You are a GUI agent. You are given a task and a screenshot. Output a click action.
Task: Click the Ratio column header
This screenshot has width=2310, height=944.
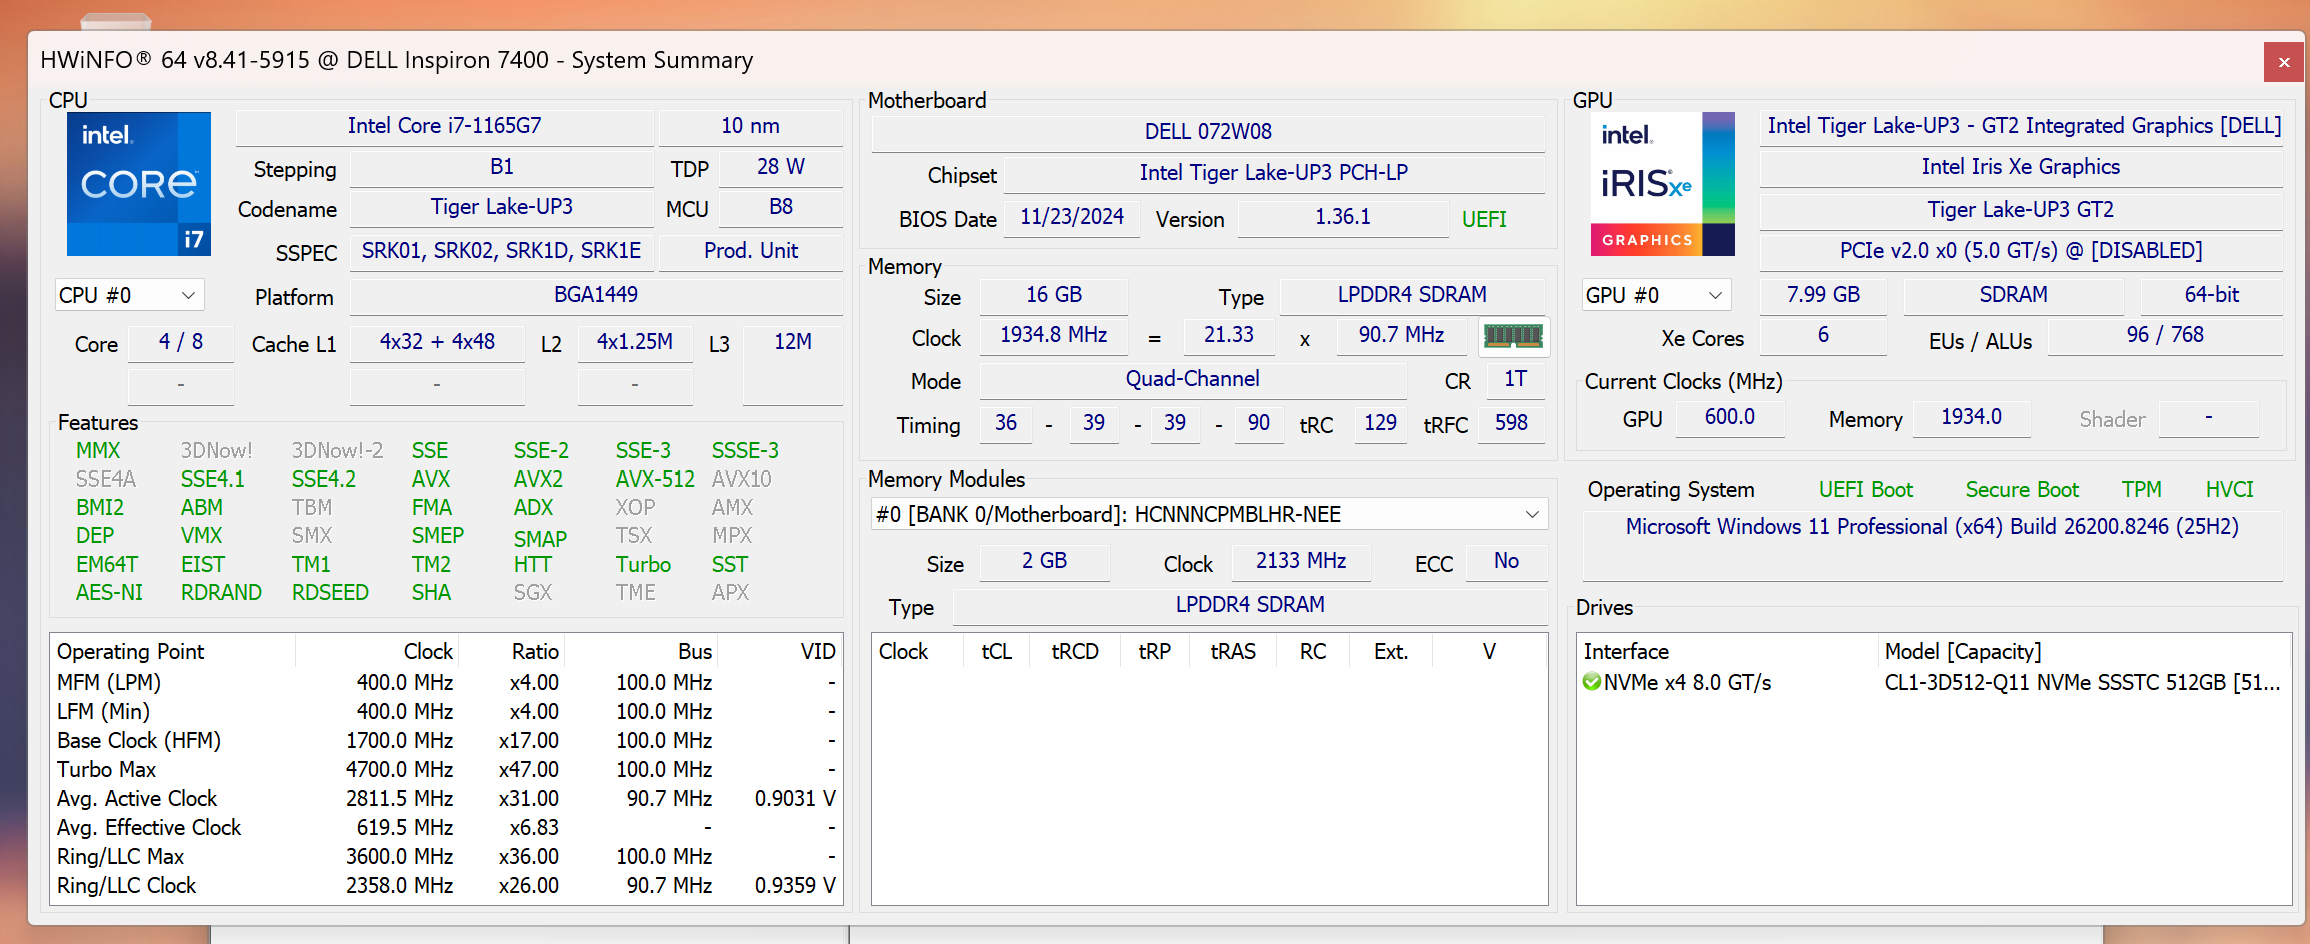pyautogui.click(x=512, y=651)
